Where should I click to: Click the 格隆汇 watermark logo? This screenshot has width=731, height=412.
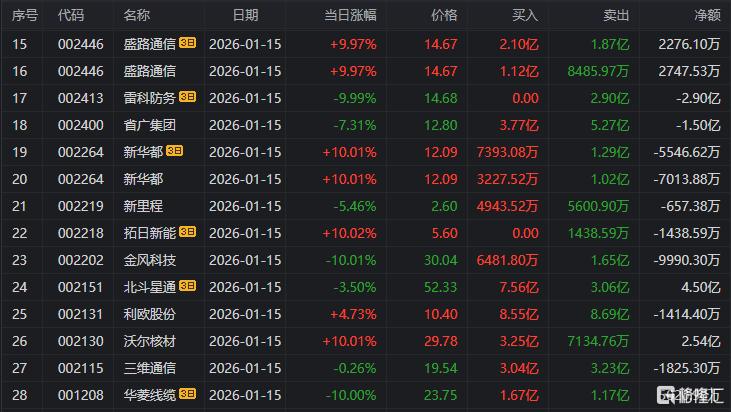(688, 396)
